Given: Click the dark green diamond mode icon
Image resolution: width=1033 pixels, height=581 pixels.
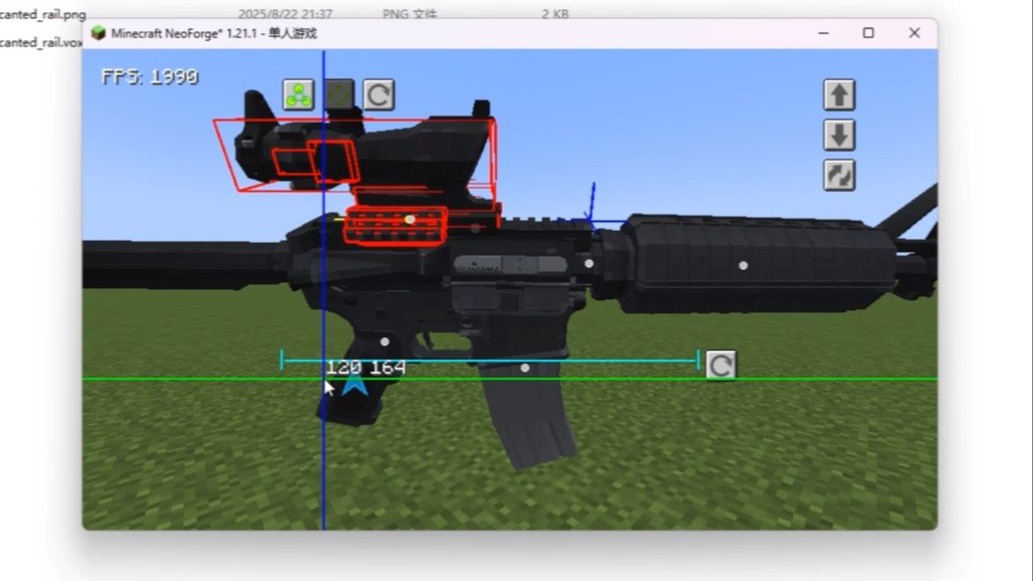Looking at the screenshot, I should [339, 95].
